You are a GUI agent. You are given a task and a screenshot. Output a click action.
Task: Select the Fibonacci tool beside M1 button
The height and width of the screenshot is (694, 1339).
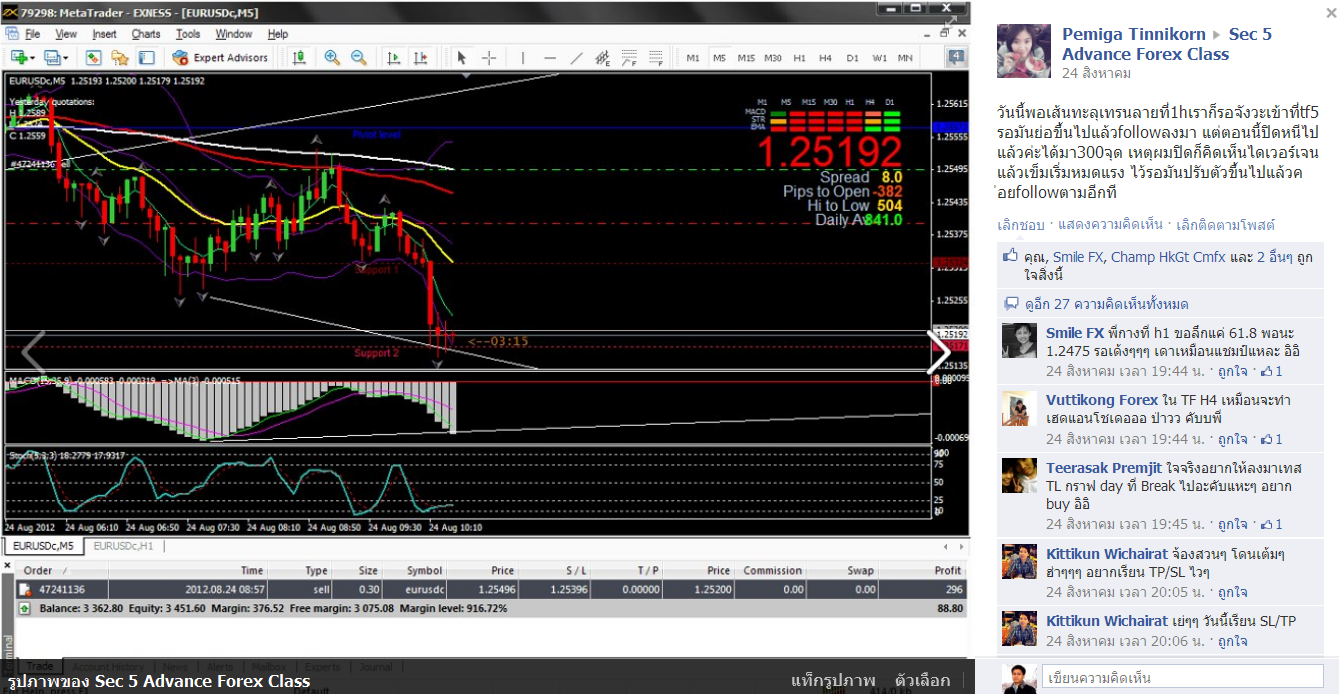pos(655,58)
